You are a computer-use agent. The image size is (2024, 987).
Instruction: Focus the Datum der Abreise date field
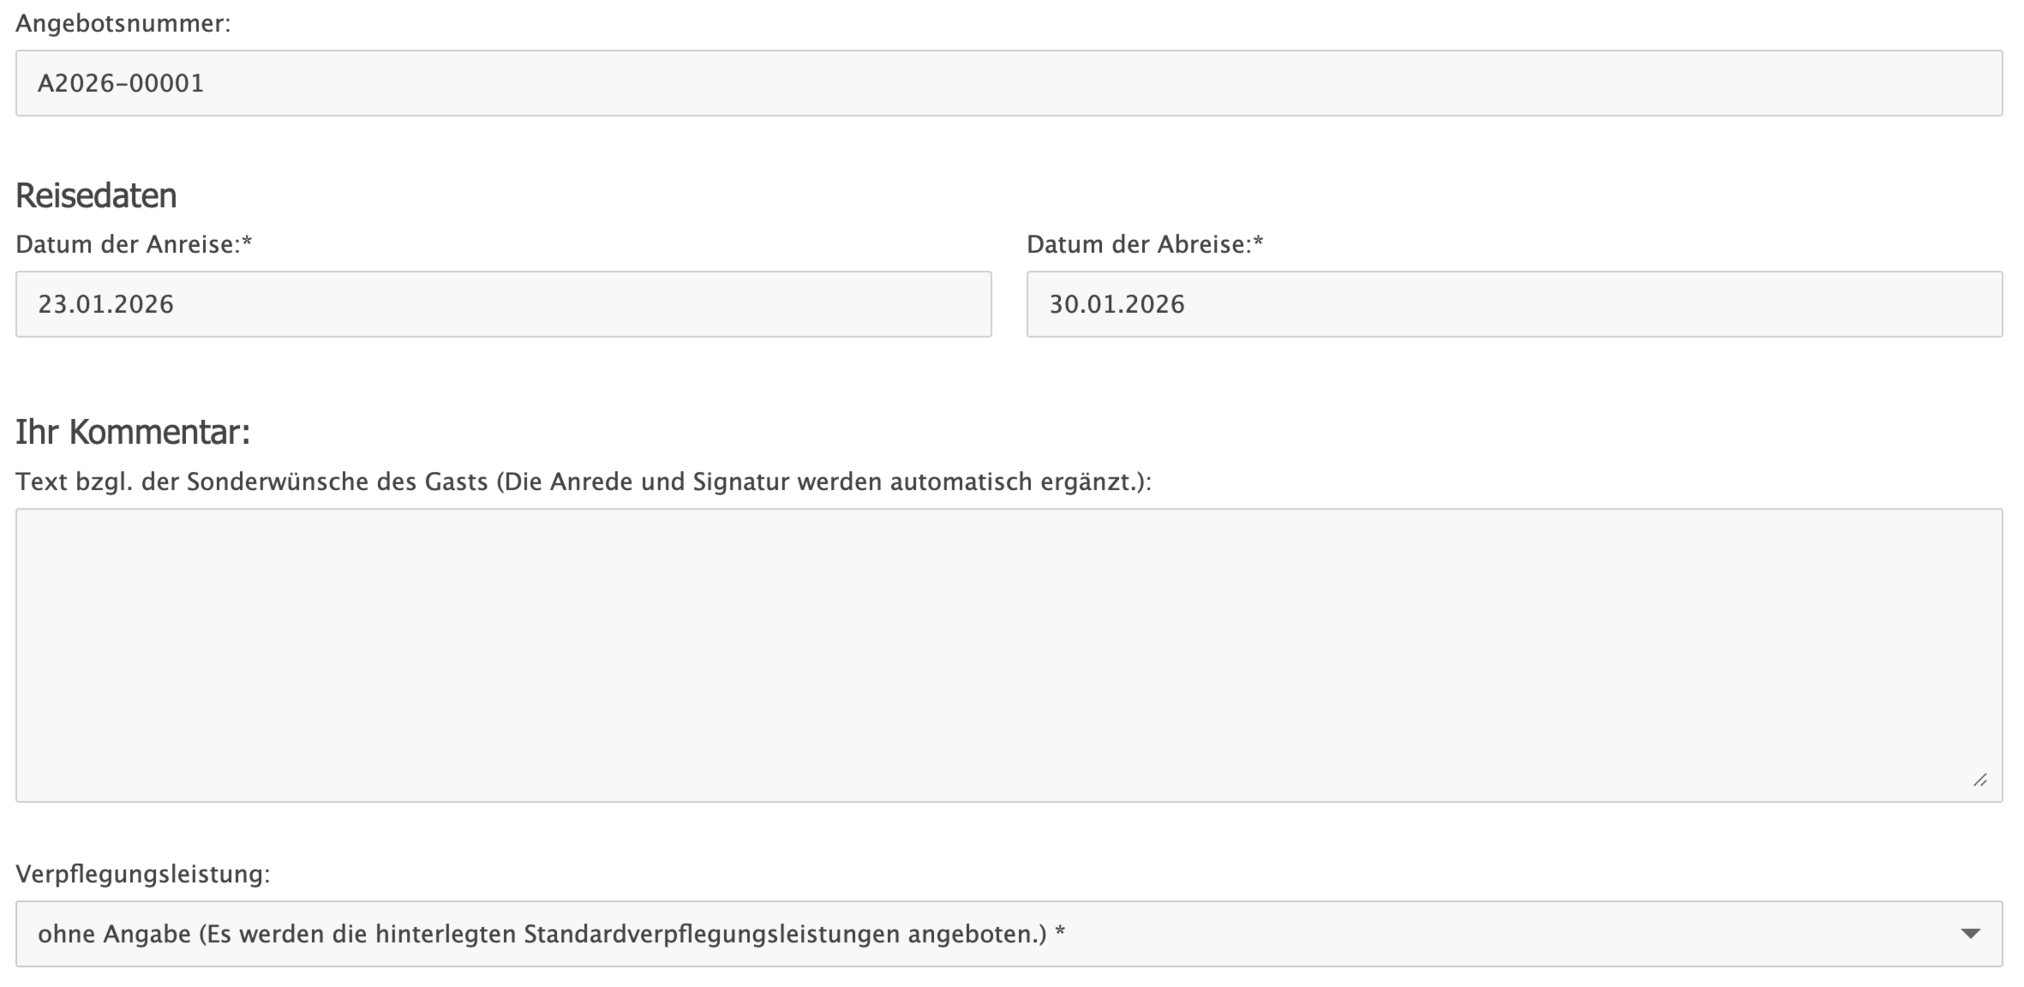pyautogui.click(x=1514, y=304)
